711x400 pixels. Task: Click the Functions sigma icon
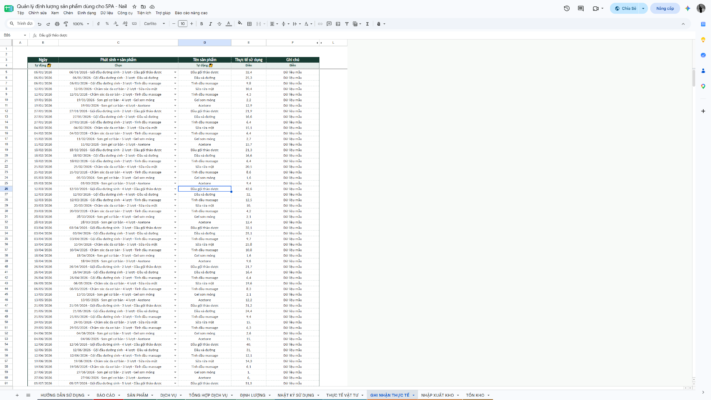click(367, 24)
